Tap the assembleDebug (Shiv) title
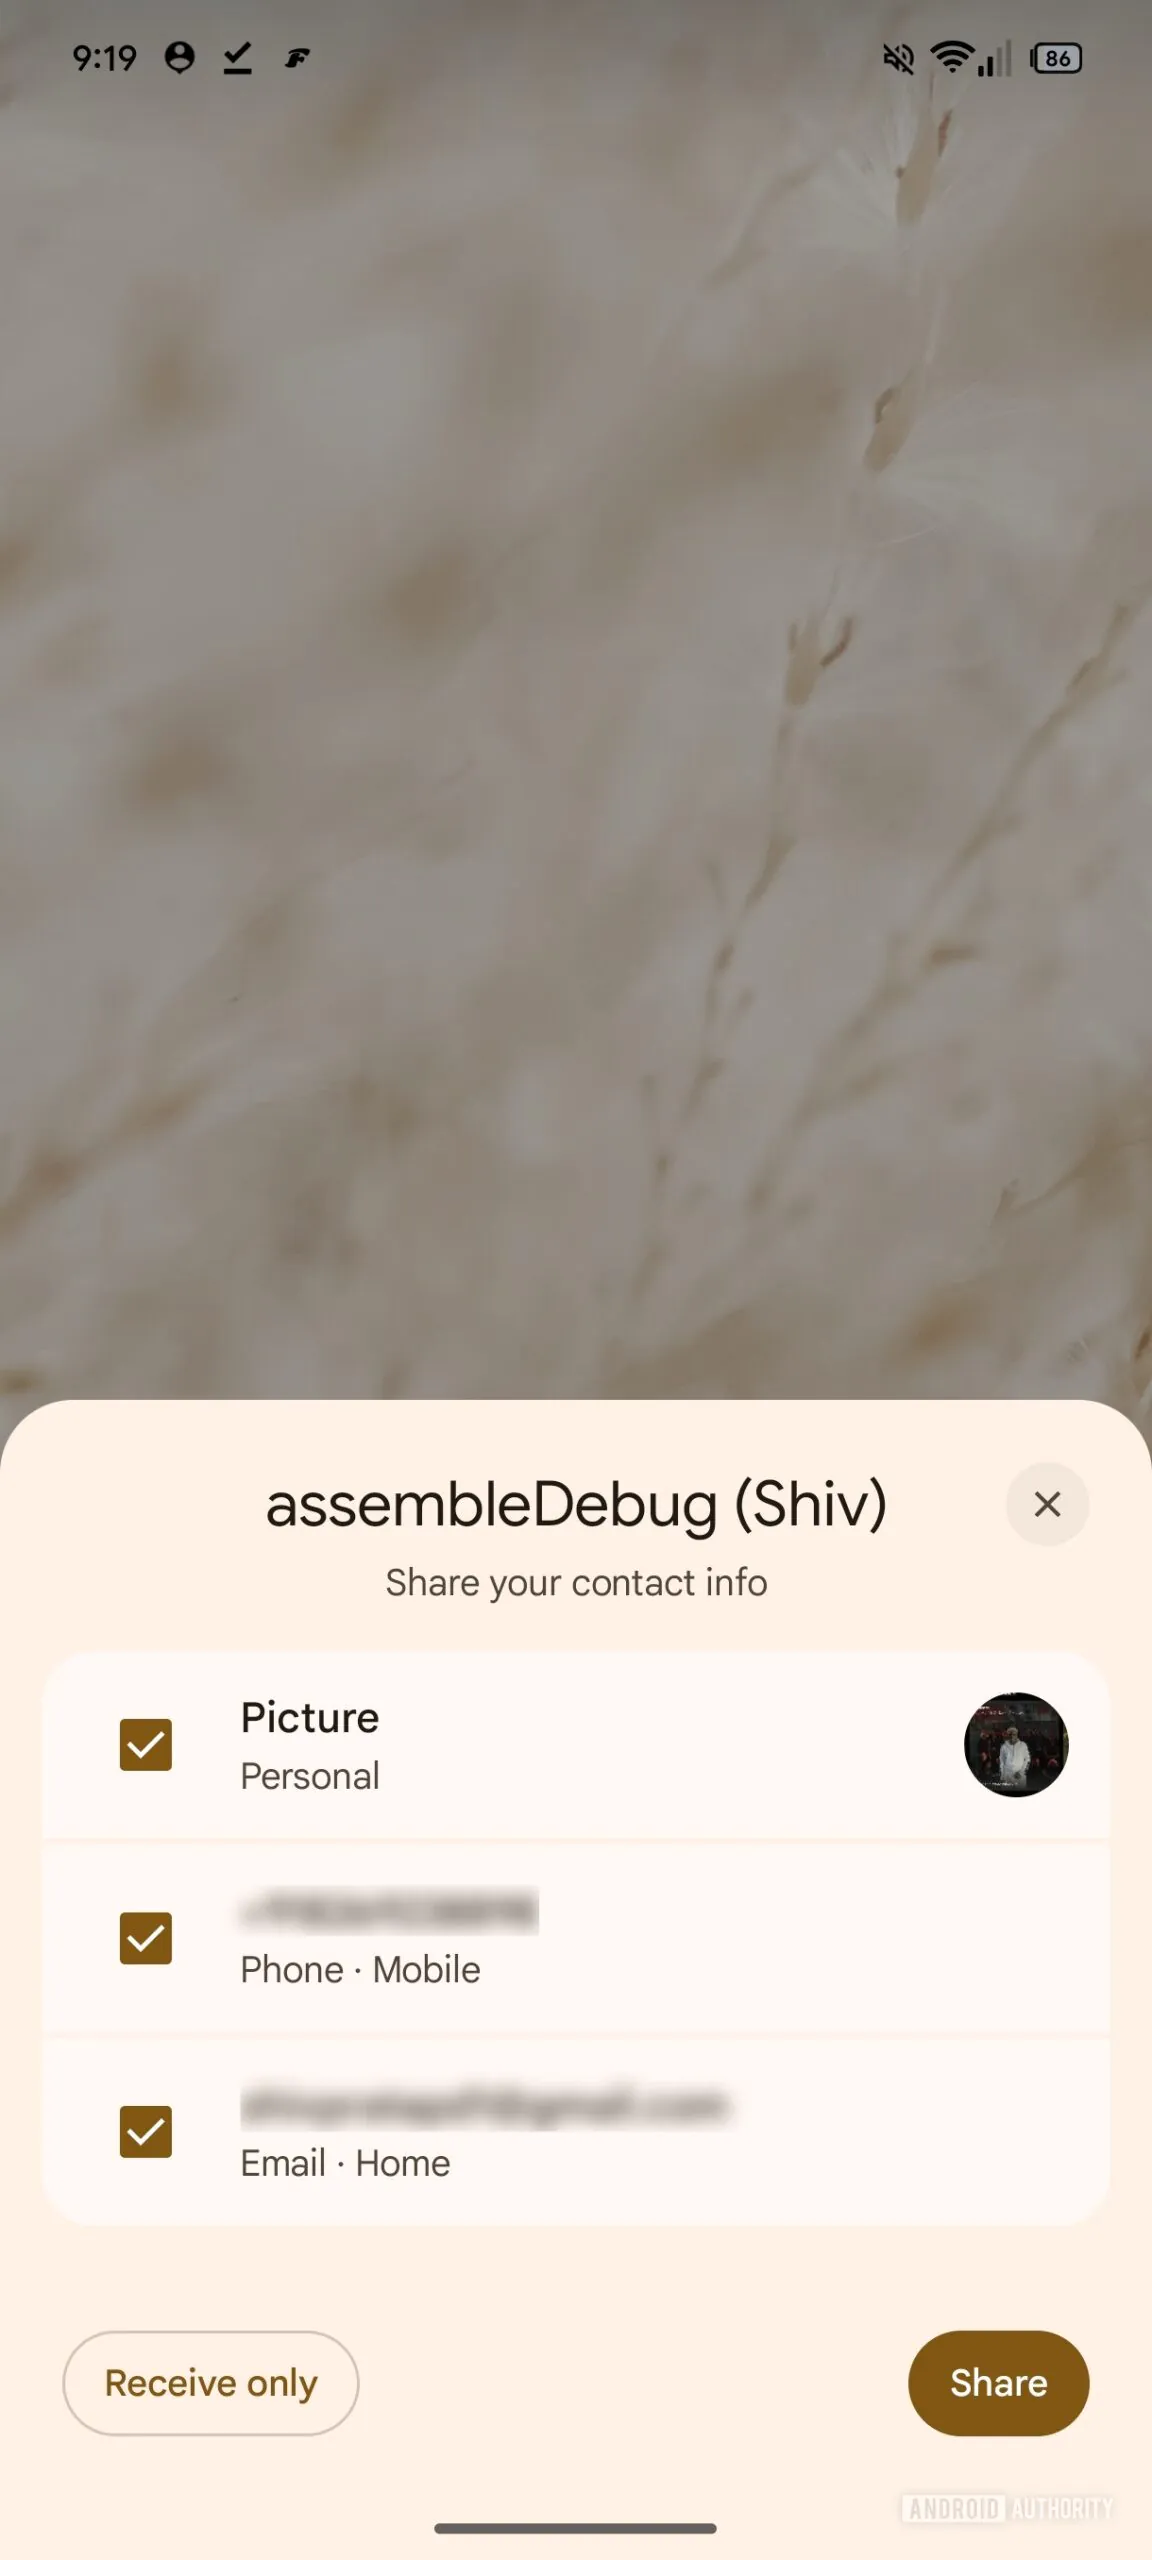This screenshot has width=1152, height=2560. [576, 1505]
